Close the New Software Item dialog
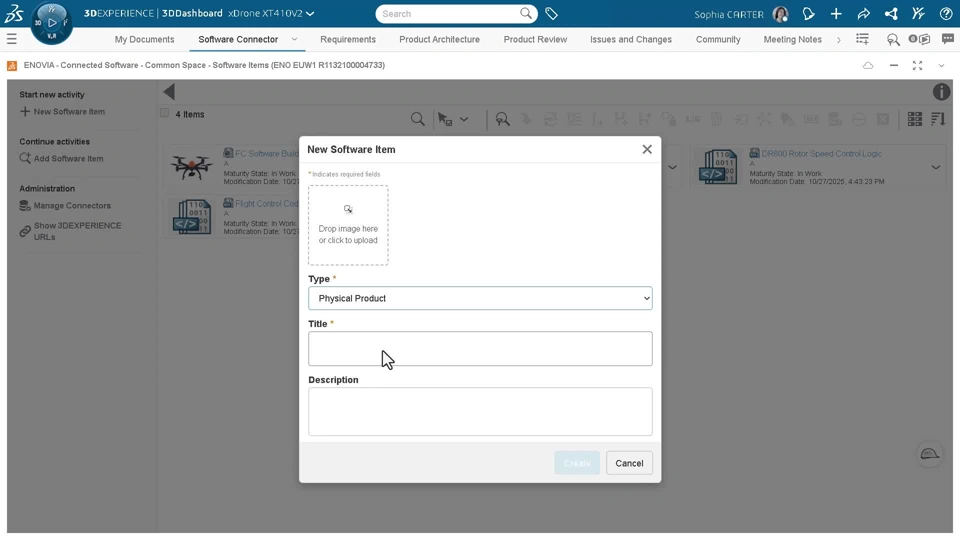Viewport: 960px width, 540px height. (x=647, y=149)
